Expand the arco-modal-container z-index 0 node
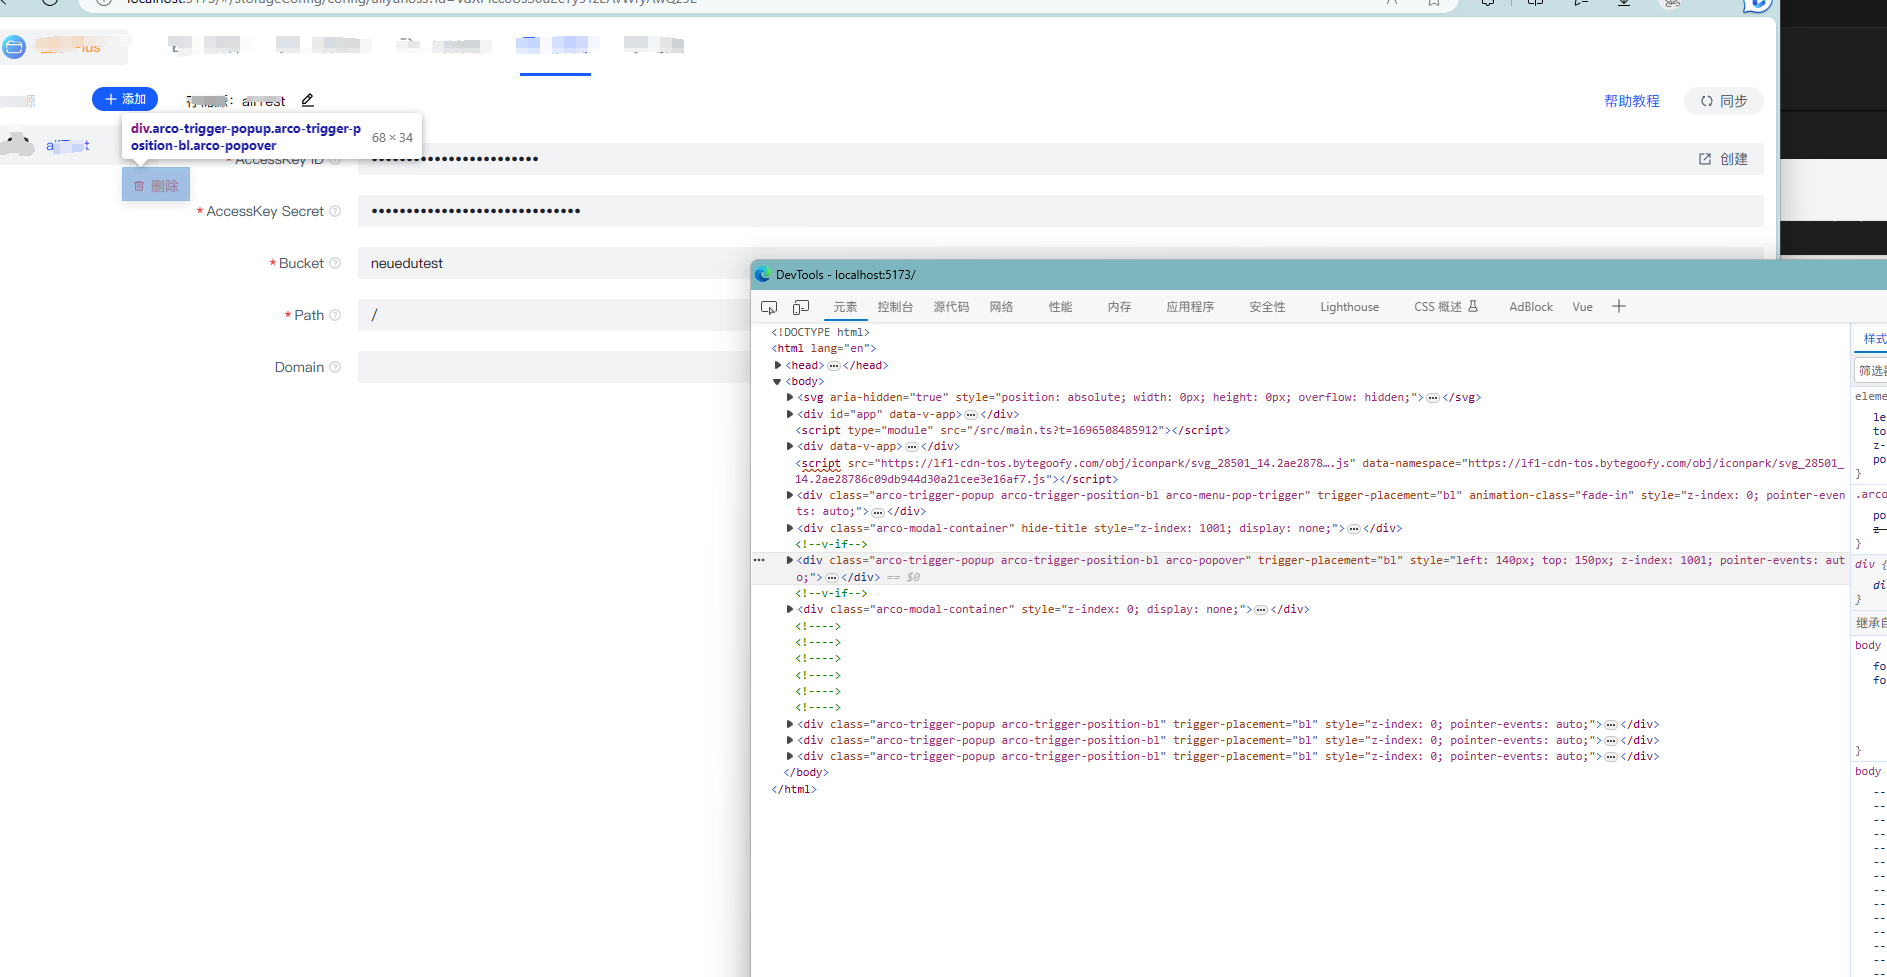This screenshot has height=977, width=1887. (790, 609)
